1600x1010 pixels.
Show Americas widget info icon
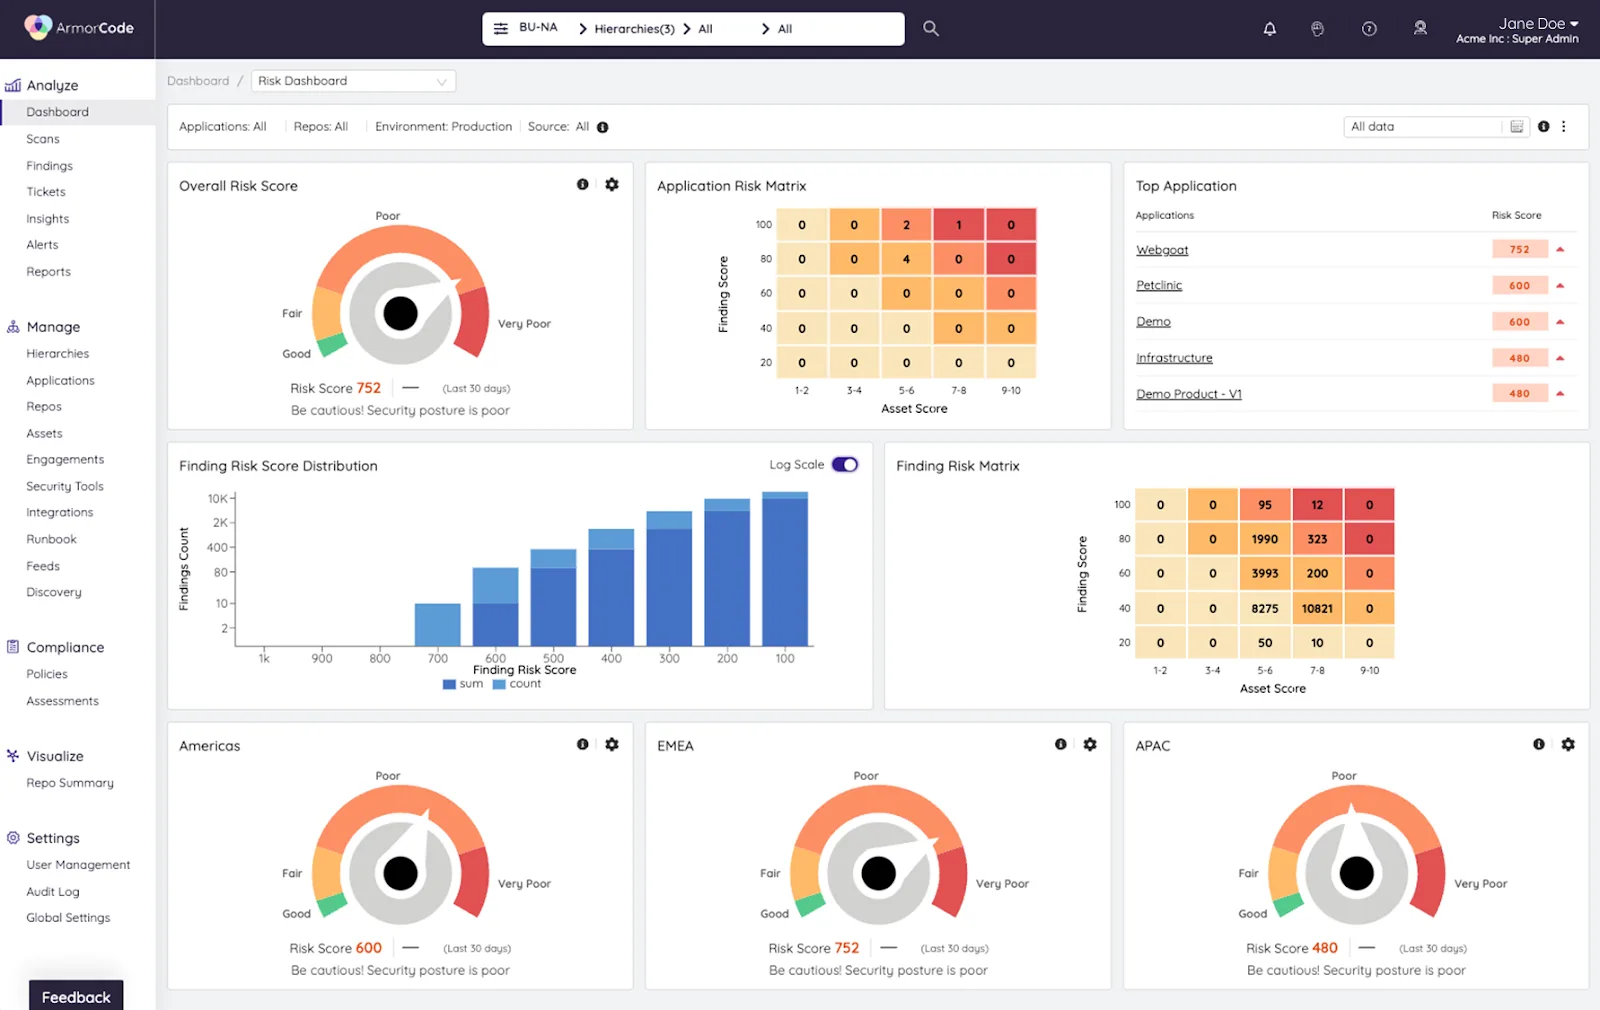coord(583,745)
